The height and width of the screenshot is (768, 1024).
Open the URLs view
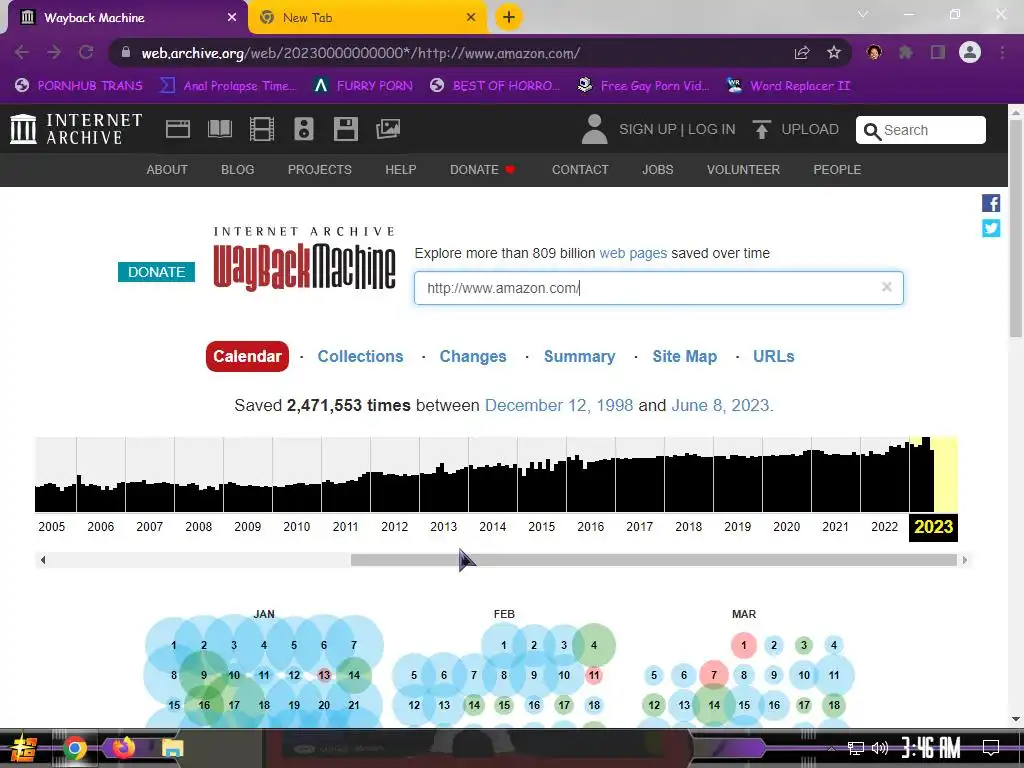click(x=773, y=356)
